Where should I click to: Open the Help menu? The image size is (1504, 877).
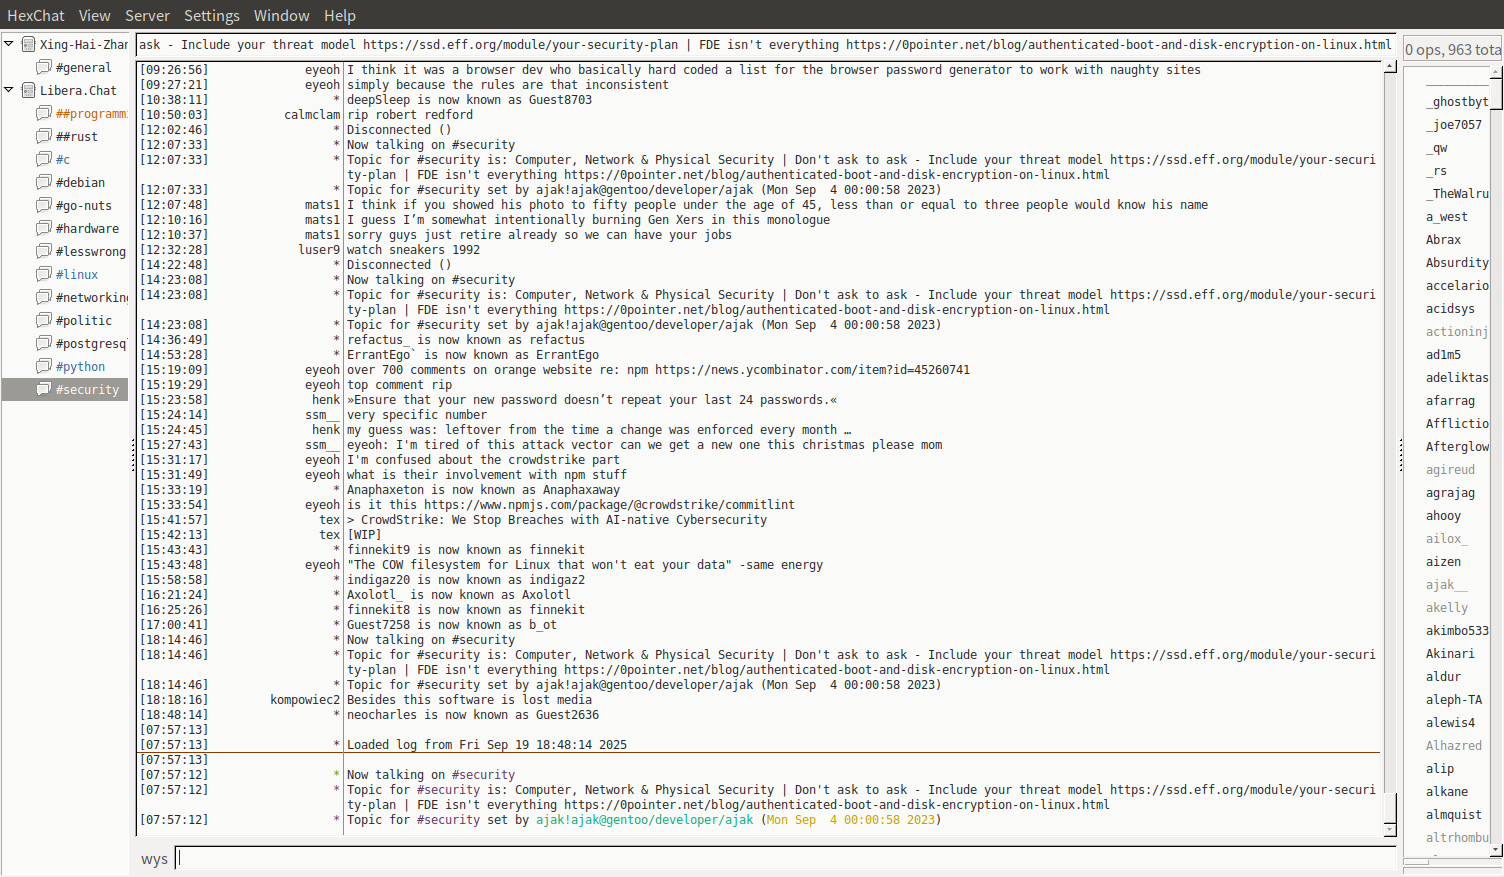tap(340, 15)
